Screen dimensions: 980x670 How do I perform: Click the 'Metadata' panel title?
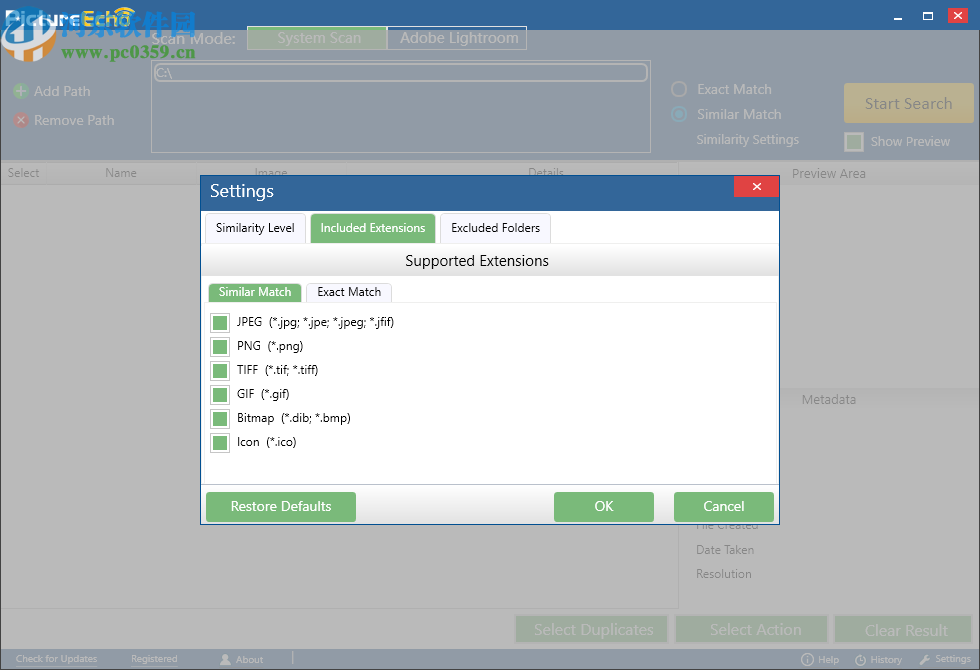pos(829,399)
